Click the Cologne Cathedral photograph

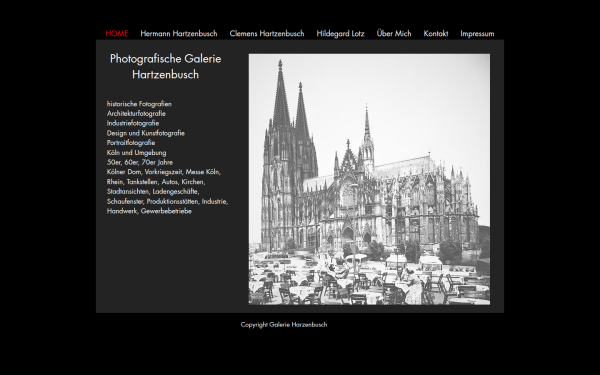pyautogui.click(x=369, y=179)
